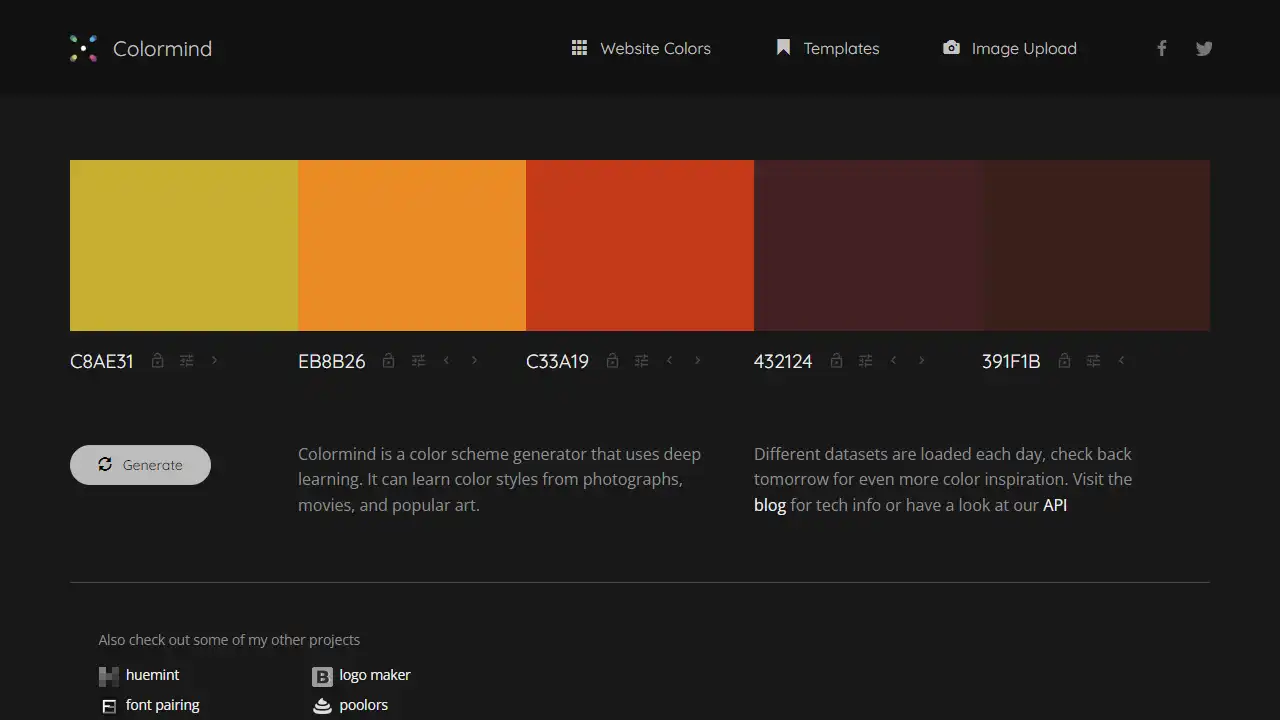Open the Website Colors page
This screenshot has width=1280, height=720.
pyautogui.click(x=655, y=48)
